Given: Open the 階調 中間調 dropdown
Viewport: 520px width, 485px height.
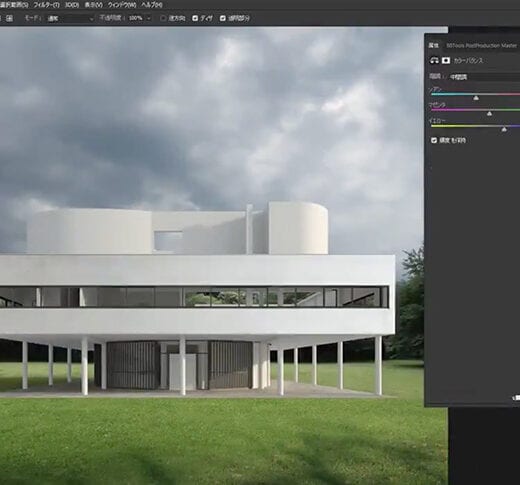Looking at the screenshot, I should [x=484, y=77].
